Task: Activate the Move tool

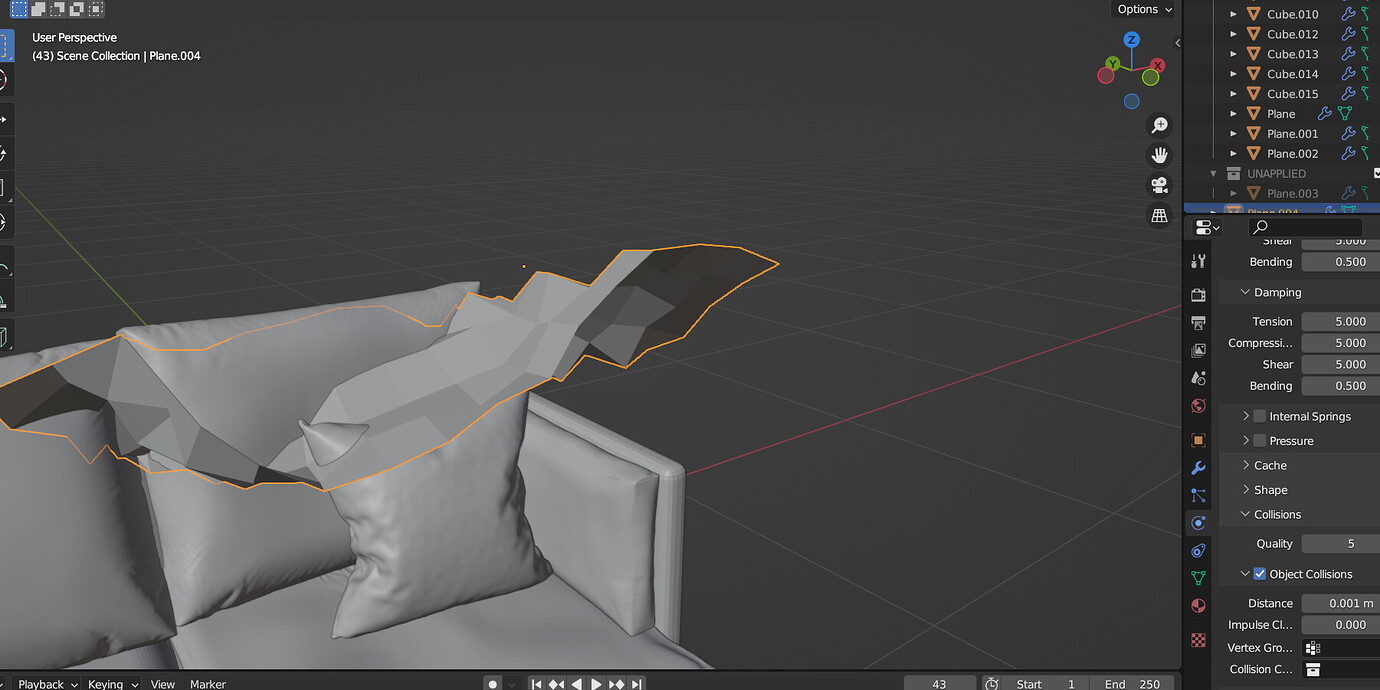Action: click(5, 120)
